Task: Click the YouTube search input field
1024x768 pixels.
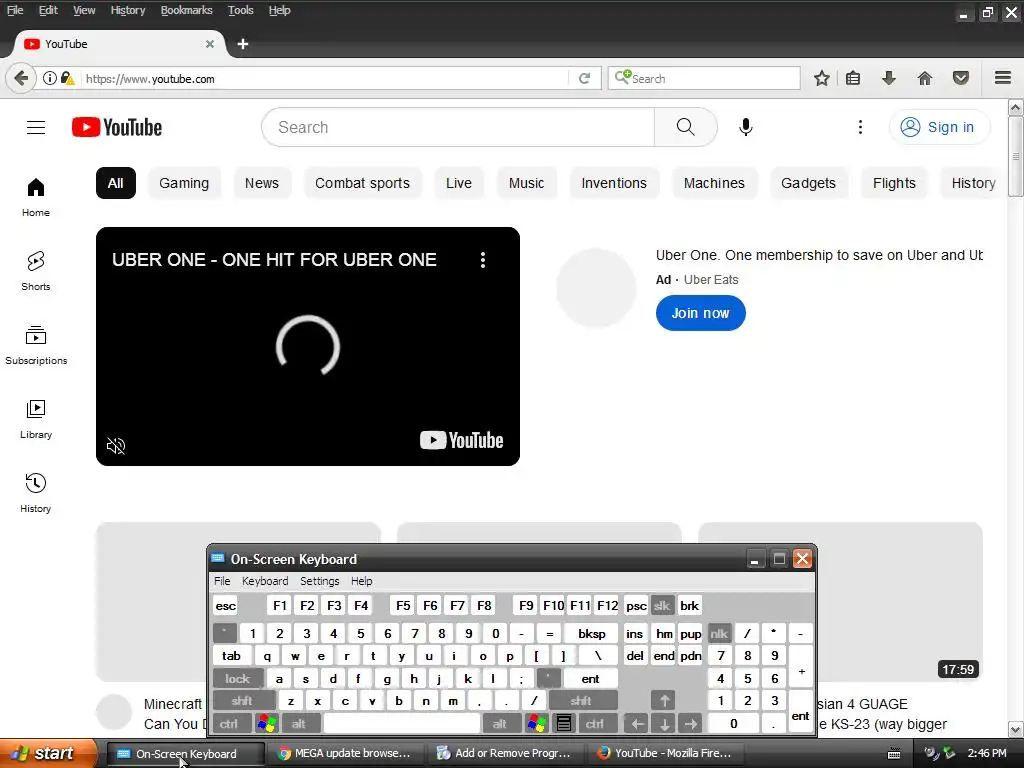Action: [458, 127]
